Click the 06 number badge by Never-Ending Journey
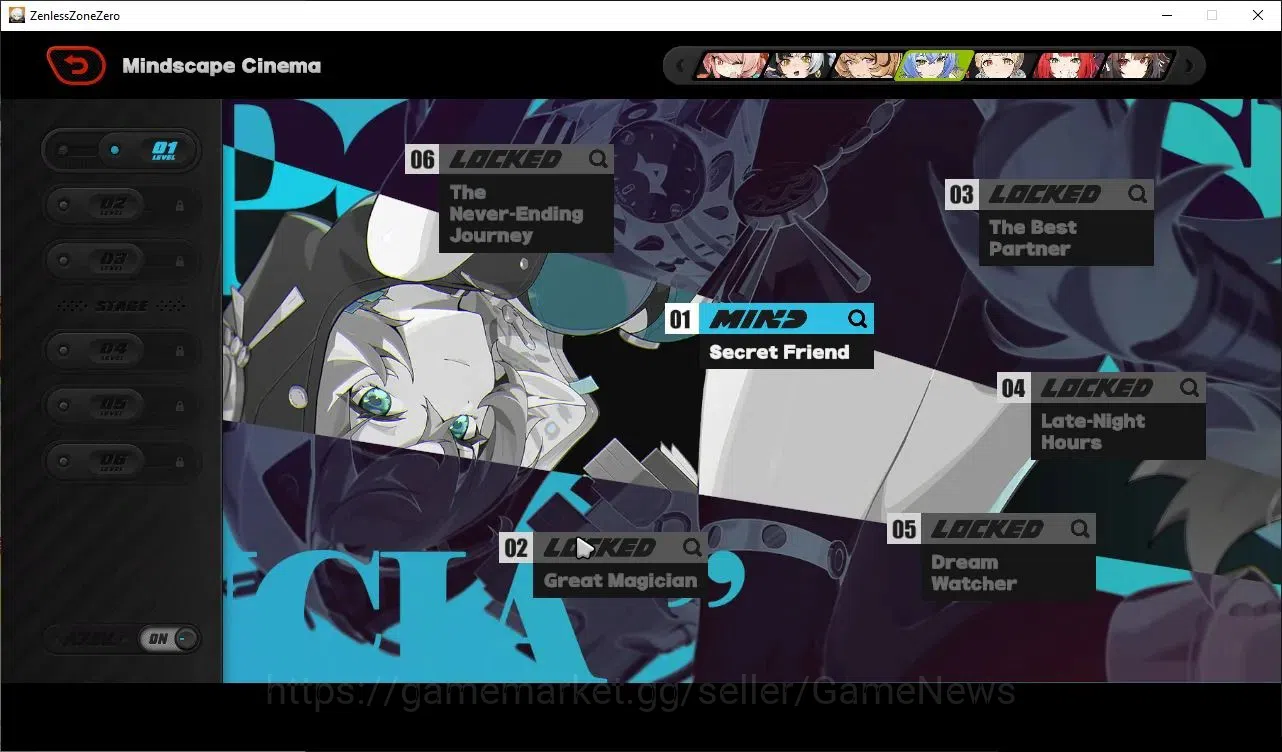The height and width of the screenshot is (752, 1282). click(x=422, y=159)
